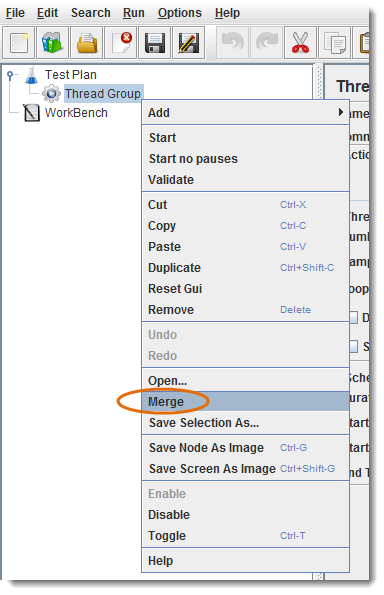Select the Test Plan tree label
This screenshot has height=595, width=384.
71,75
